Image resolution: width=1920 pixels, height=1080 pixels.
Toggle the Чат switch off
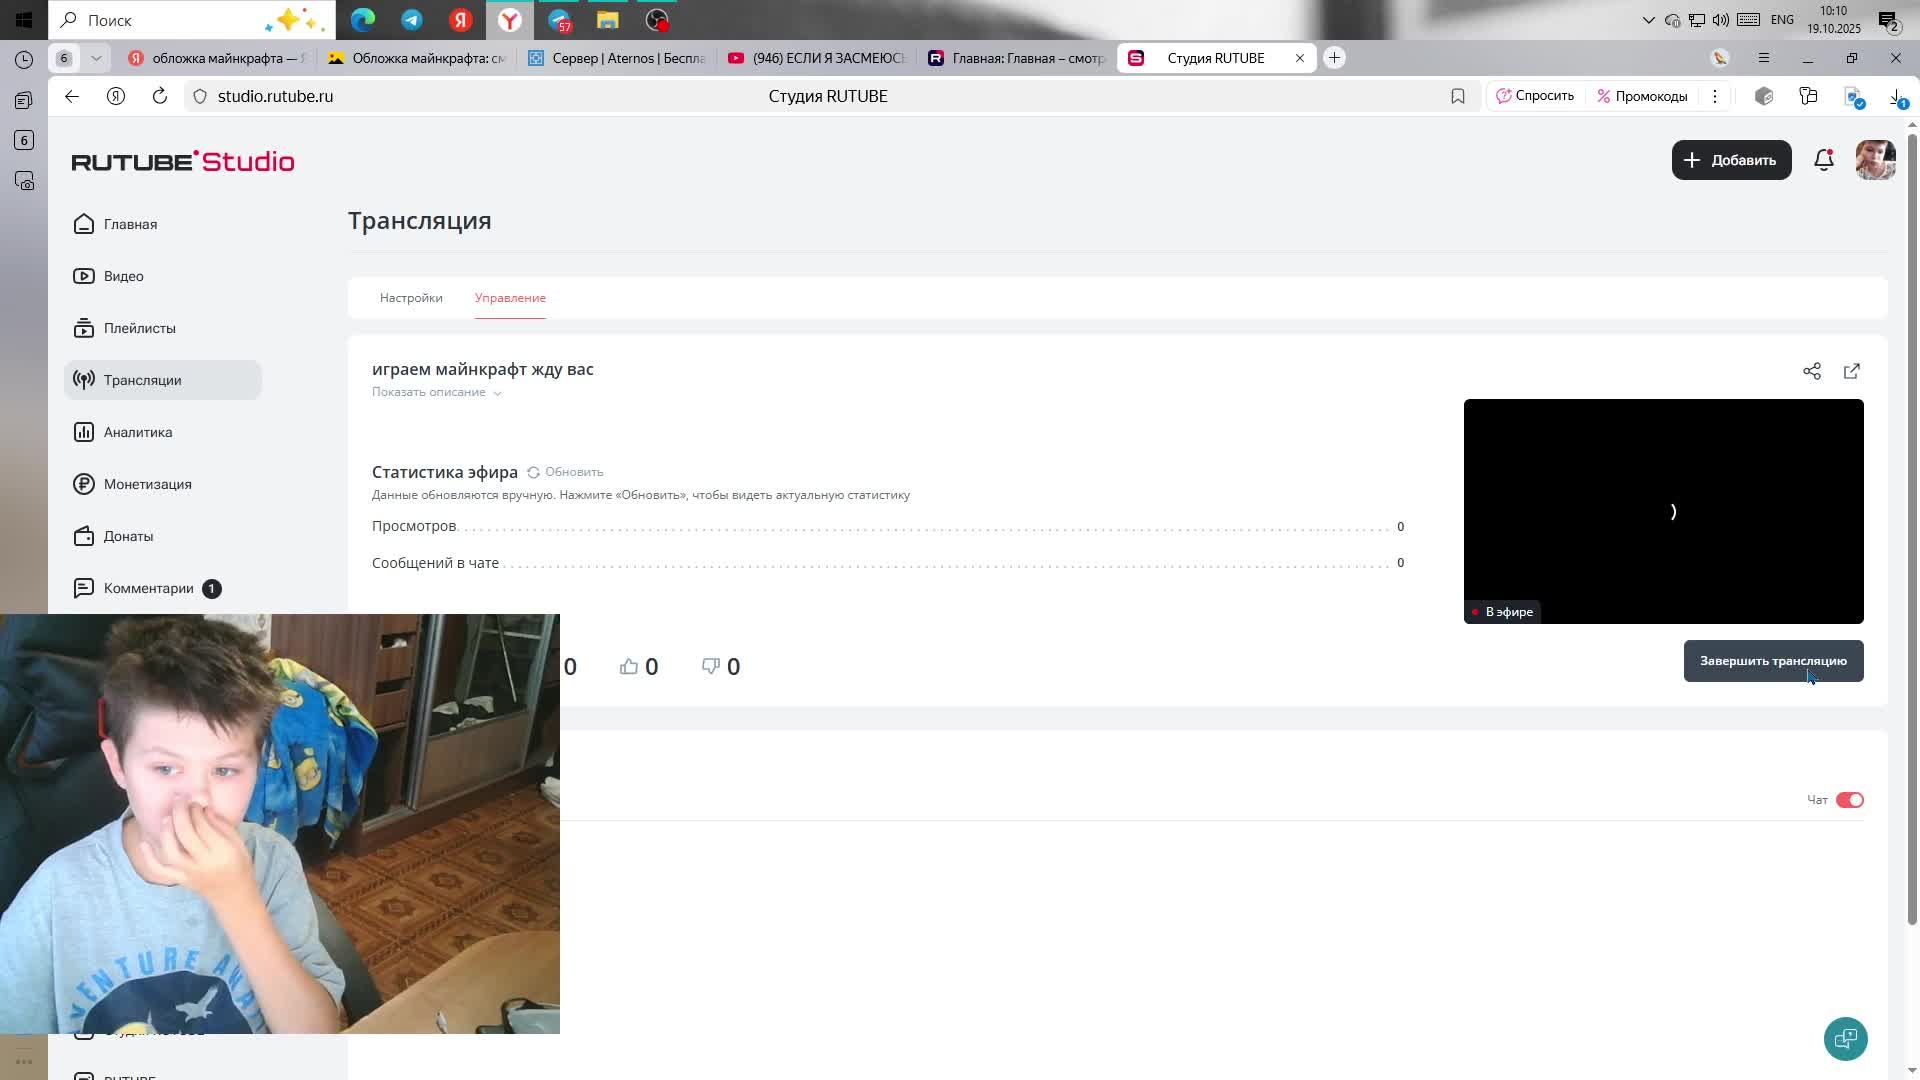coord(1849,800)
